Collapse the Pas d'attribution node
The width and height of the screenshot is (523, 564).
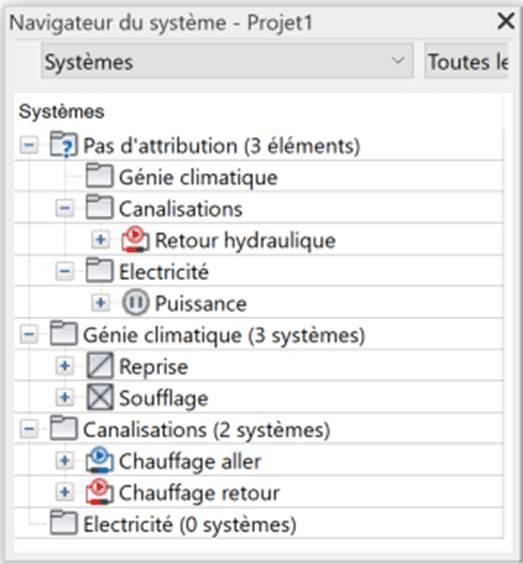pos(29,145)
